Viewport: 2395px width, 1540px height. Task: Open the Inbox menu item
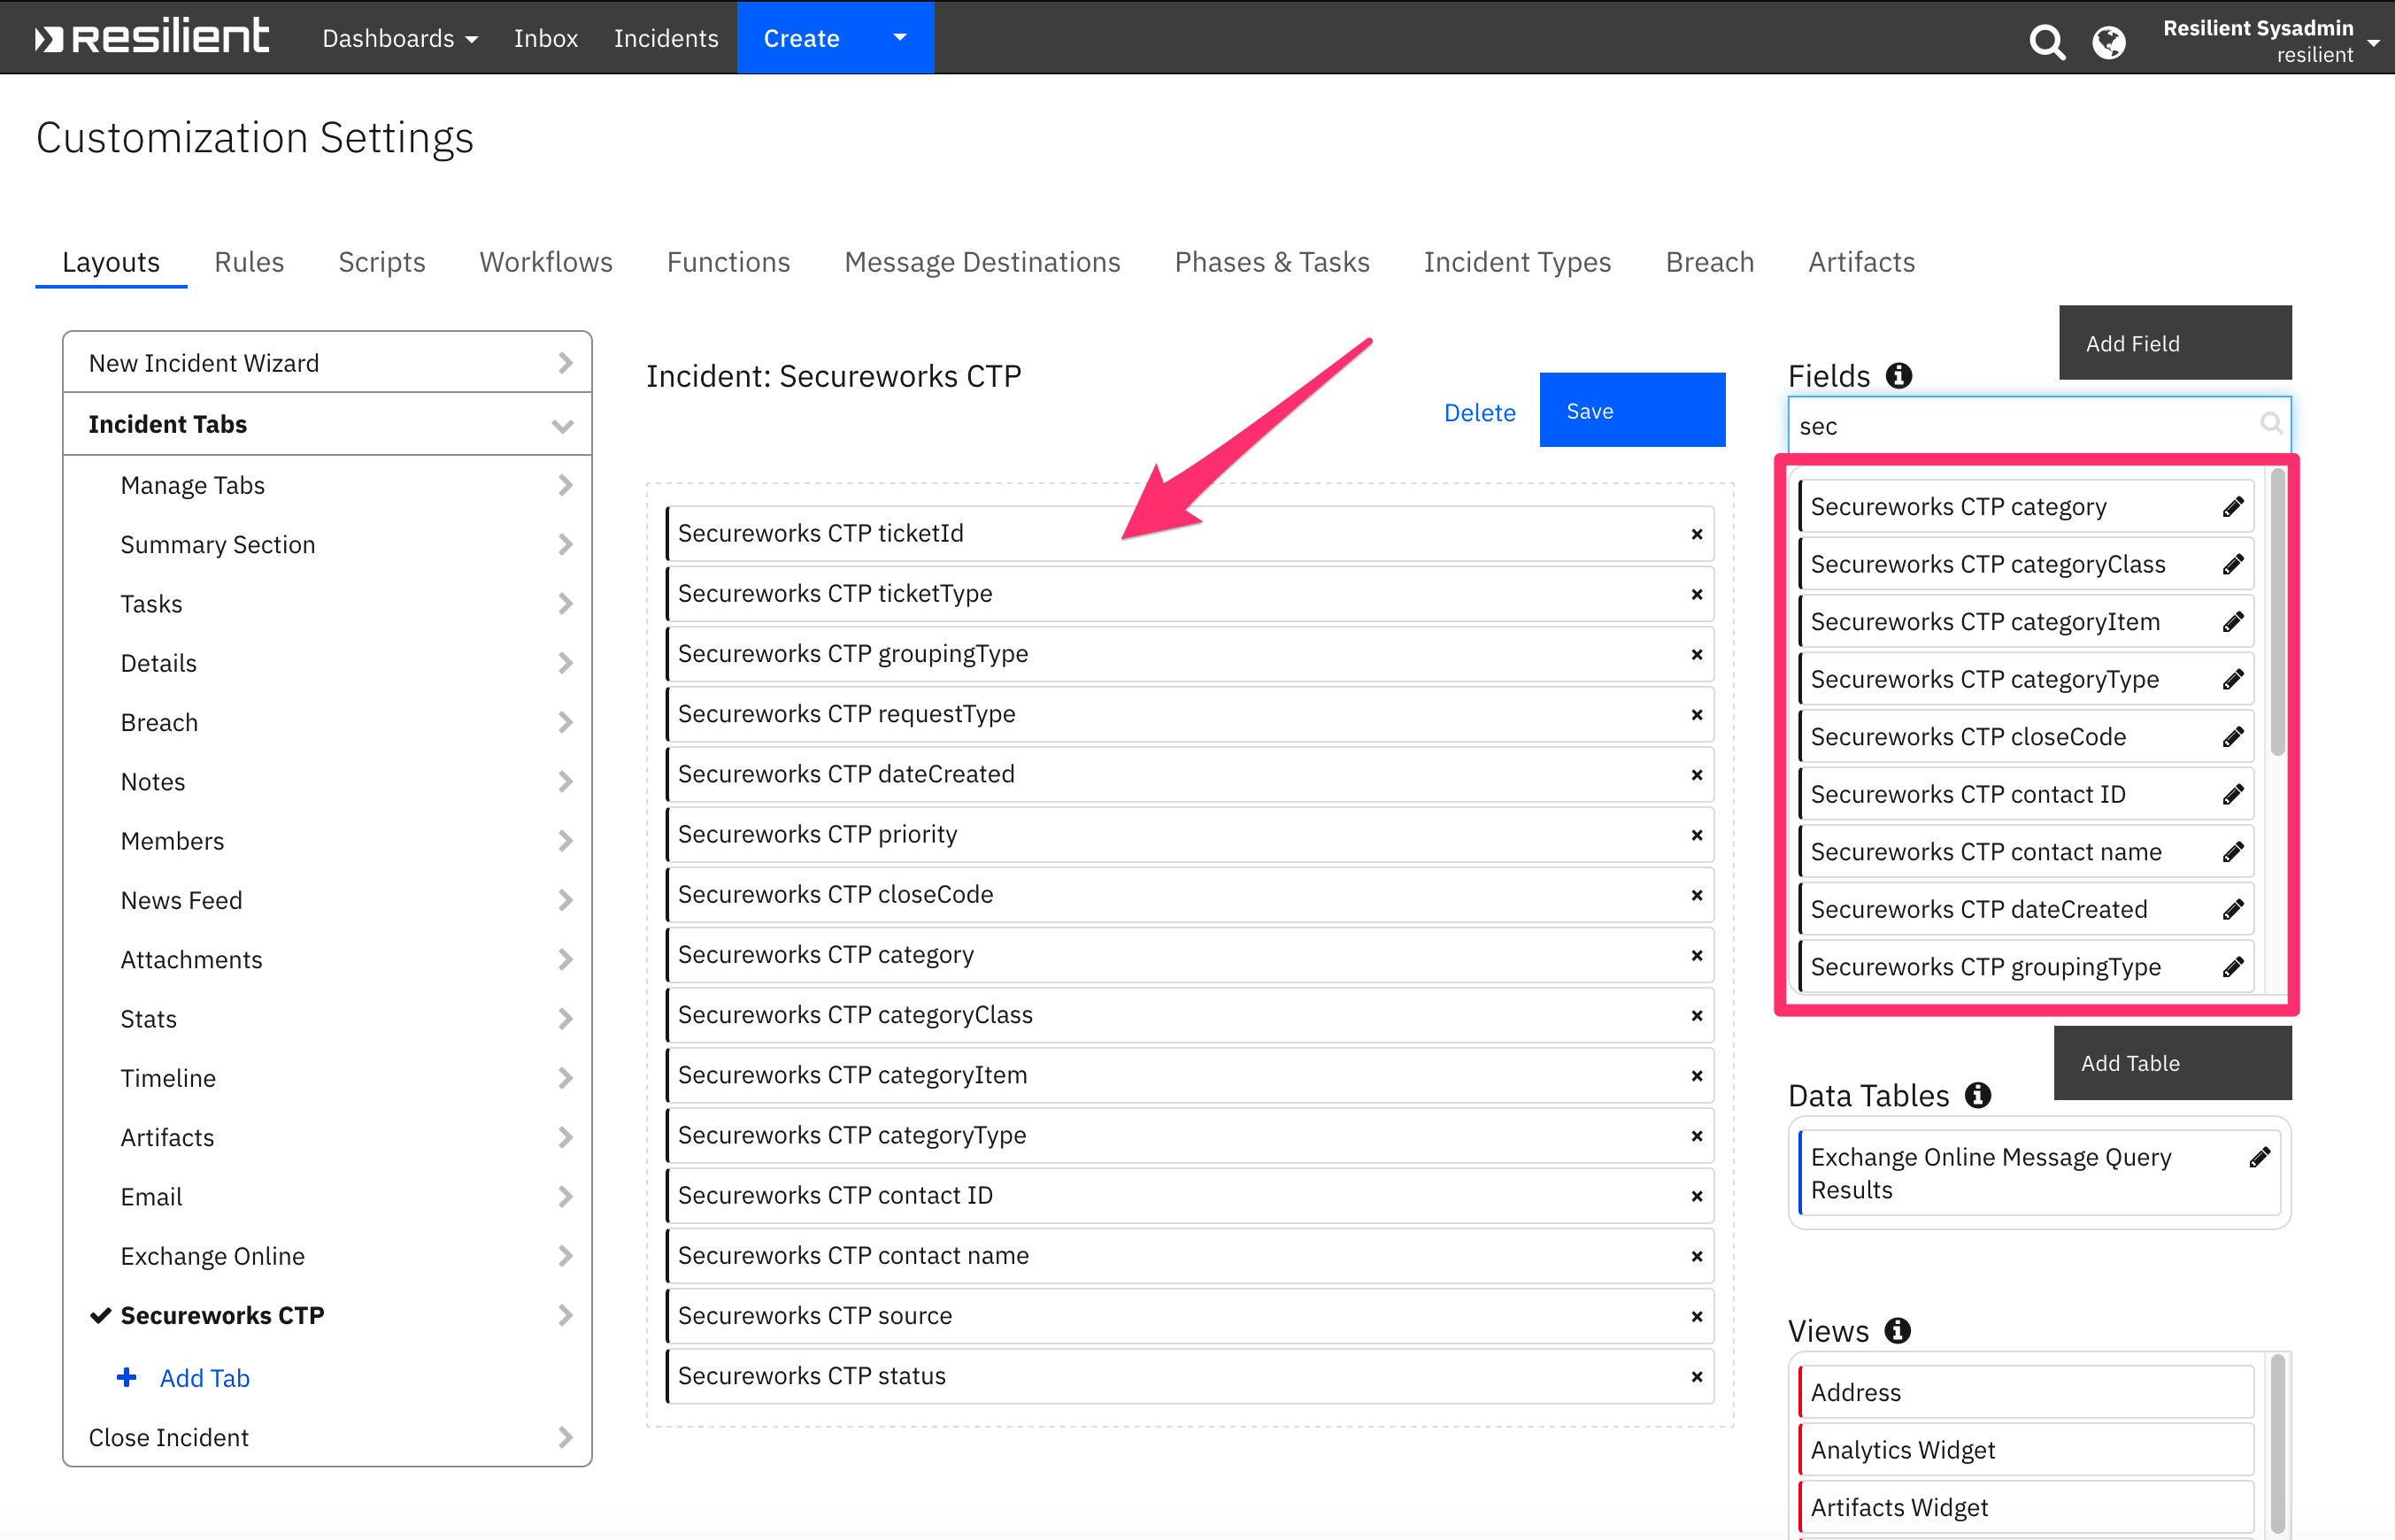click(x=546, y=38)
